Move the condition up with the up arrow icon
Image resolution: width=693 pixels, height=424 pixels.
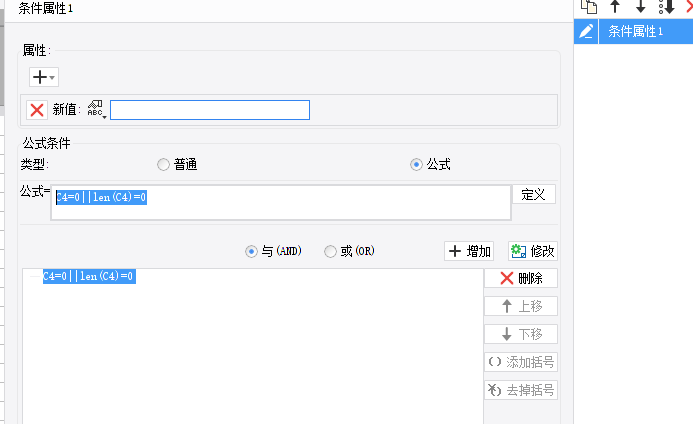click(x=615, y=6)
